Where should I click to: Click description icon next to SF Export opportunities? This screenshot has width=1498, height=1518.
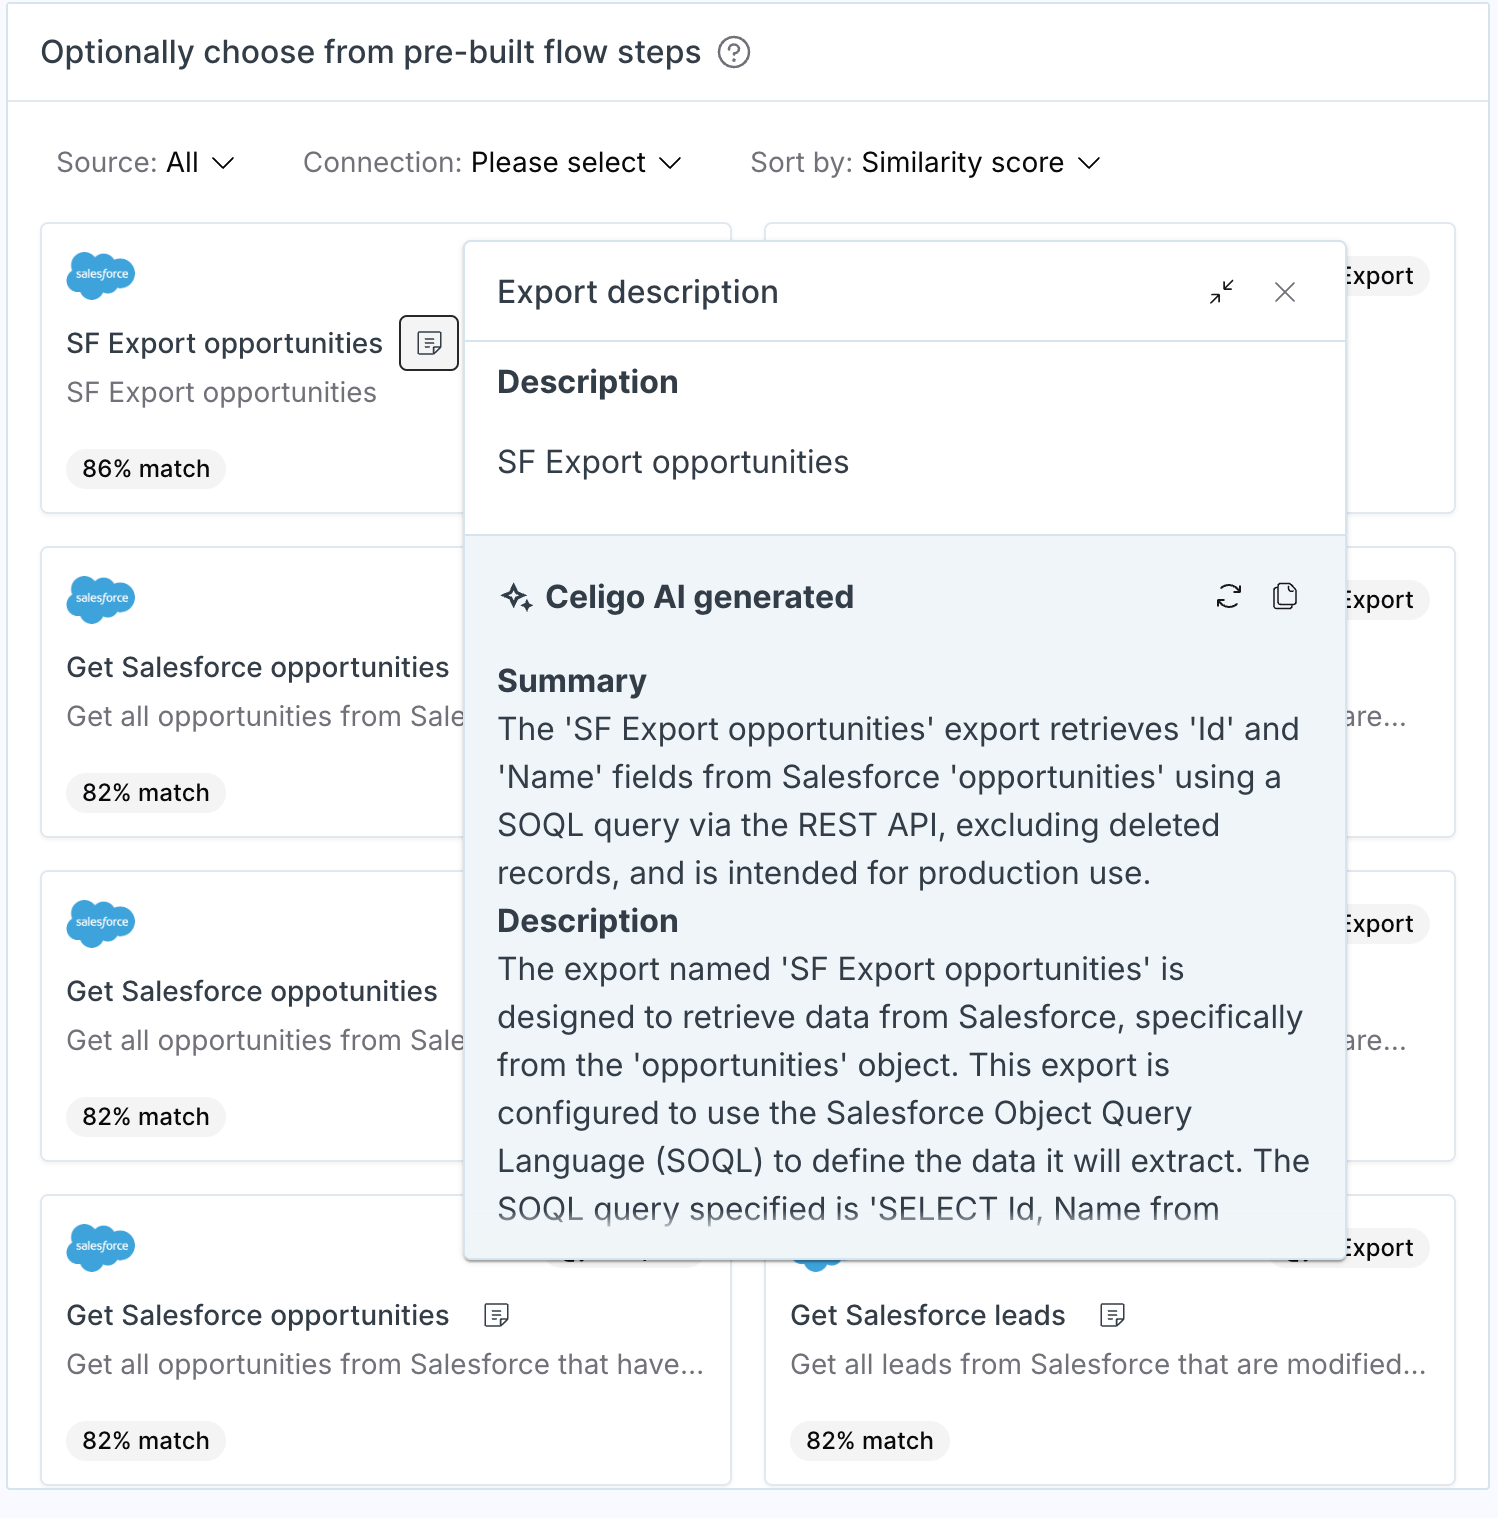(x=429, y=343)
